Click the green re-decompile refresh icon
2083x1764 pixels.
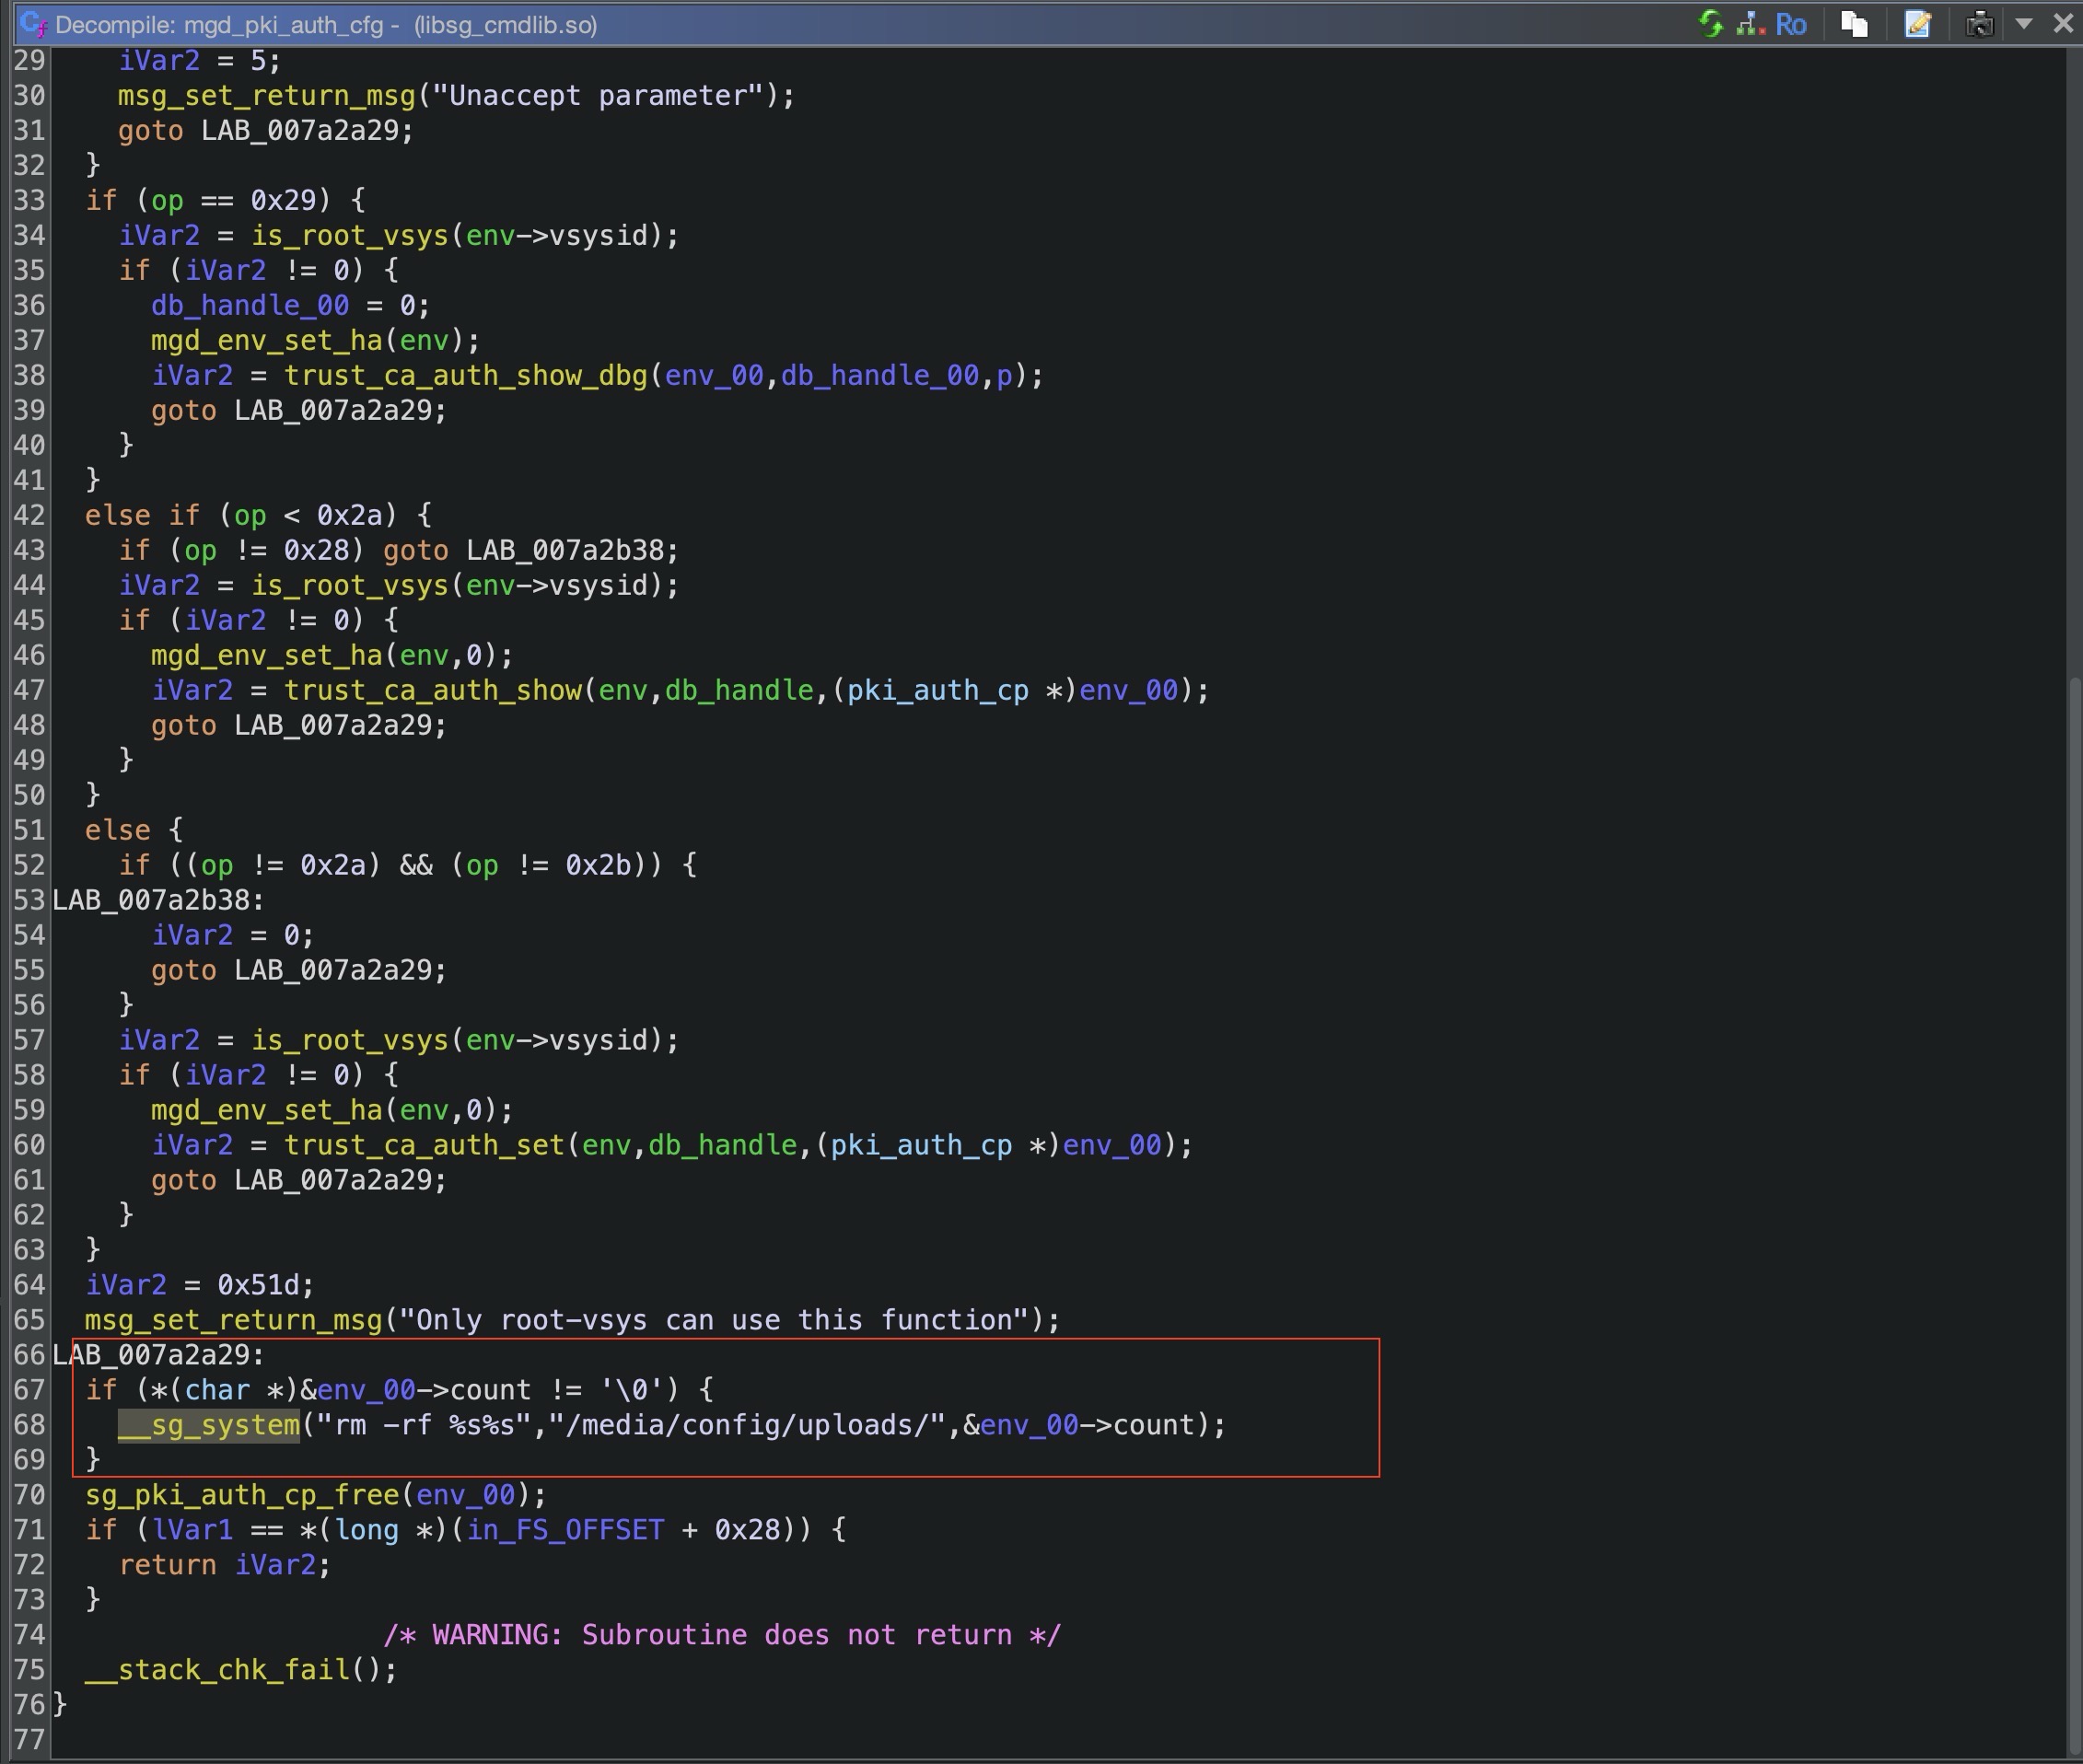pyautogui.click(x=1711, y=24)
